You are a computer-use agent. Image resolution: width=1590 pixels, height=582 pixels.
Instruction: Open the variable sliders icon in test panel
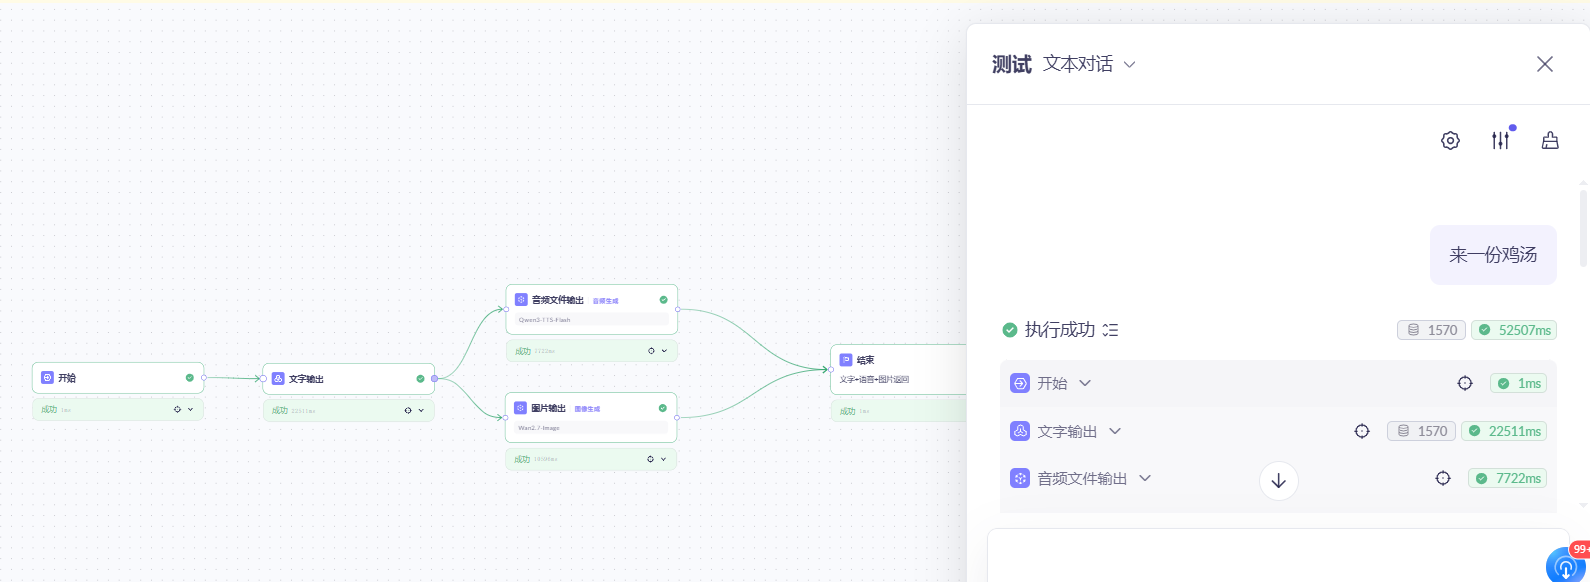point(1500,141)
